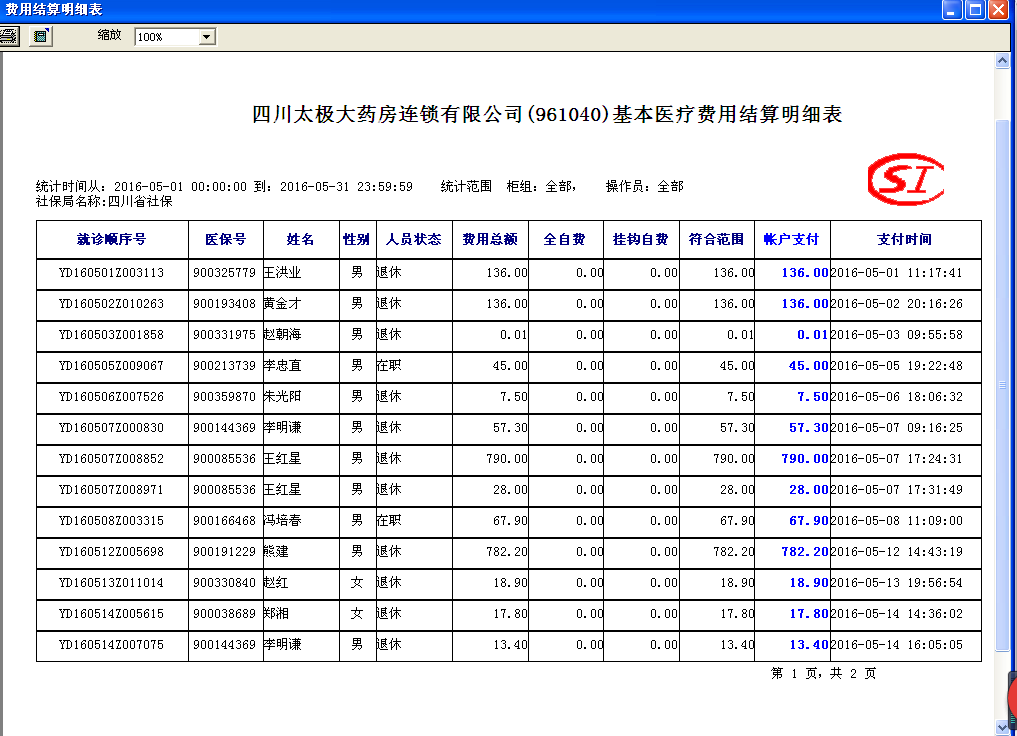Image resolution: width=1017 pixels, height=736 pixels.
Task: Click the page indicator 第 1 页,共 2 页
Action: pos(824,674)
